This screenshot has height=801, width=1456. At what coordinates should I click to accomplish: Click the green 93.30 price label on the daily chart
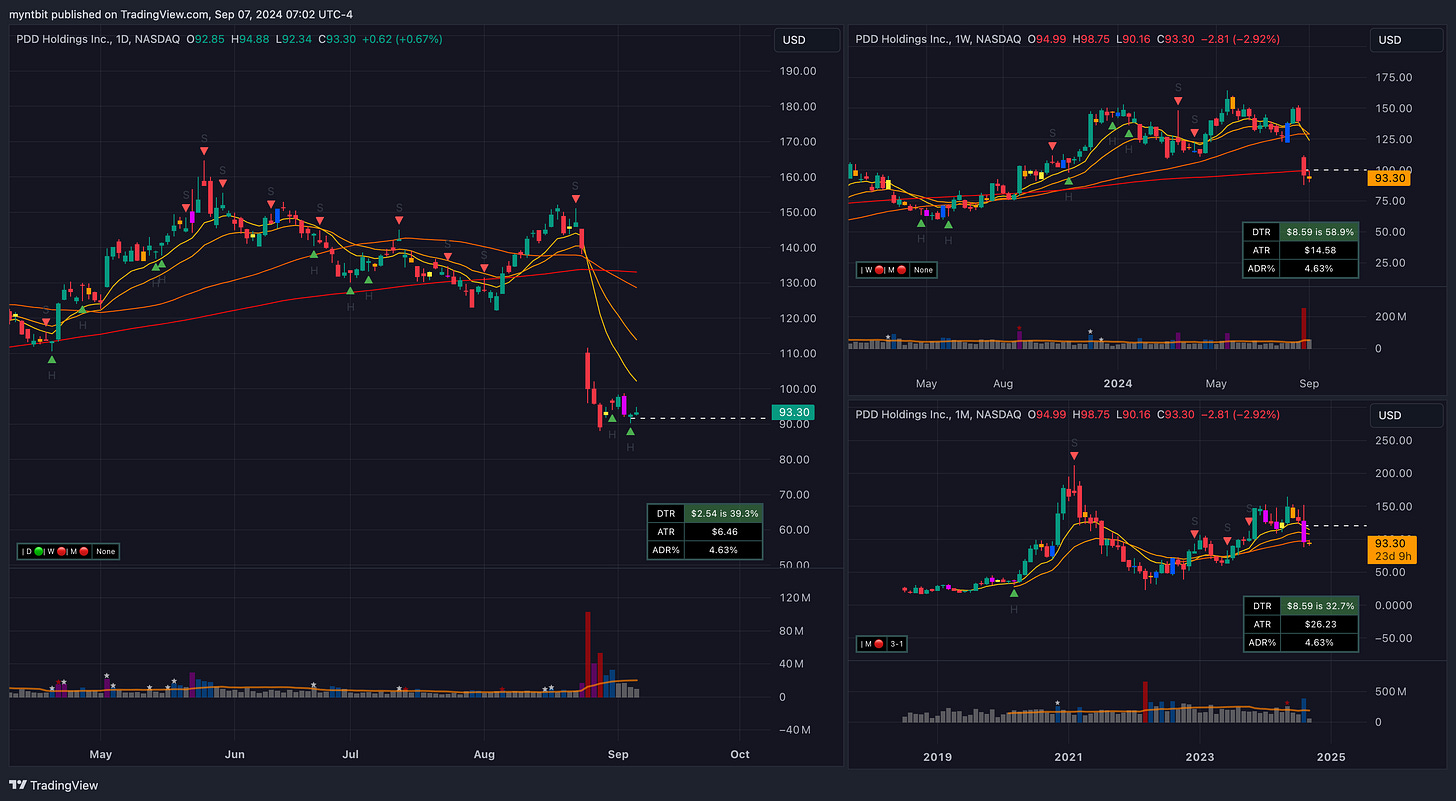point(794,412)
